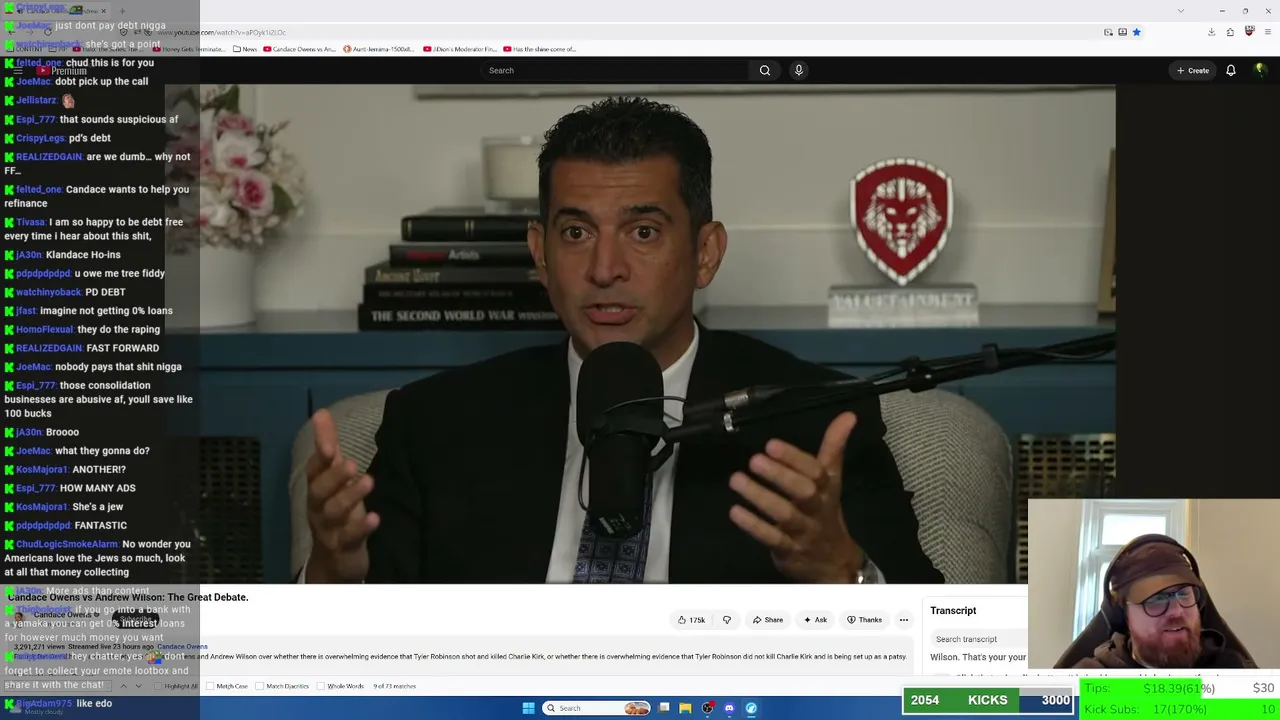Viewport: 1280px width, 720px height.
Task: Click the streamer webcam overlay
Action: click(x=1153, y=584)
